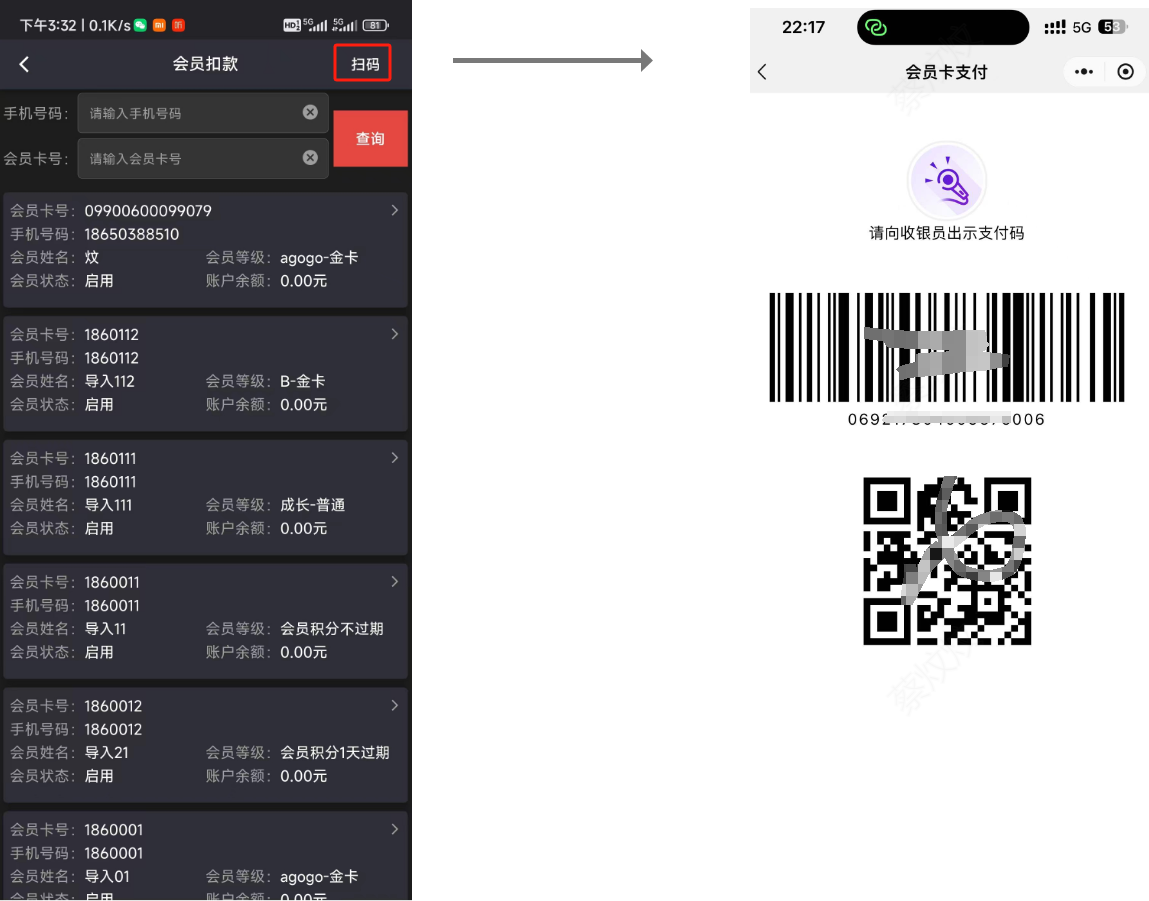Expand member 导入21 details chevron
This screenshot has width=1149, height=901.
point(395,706)
